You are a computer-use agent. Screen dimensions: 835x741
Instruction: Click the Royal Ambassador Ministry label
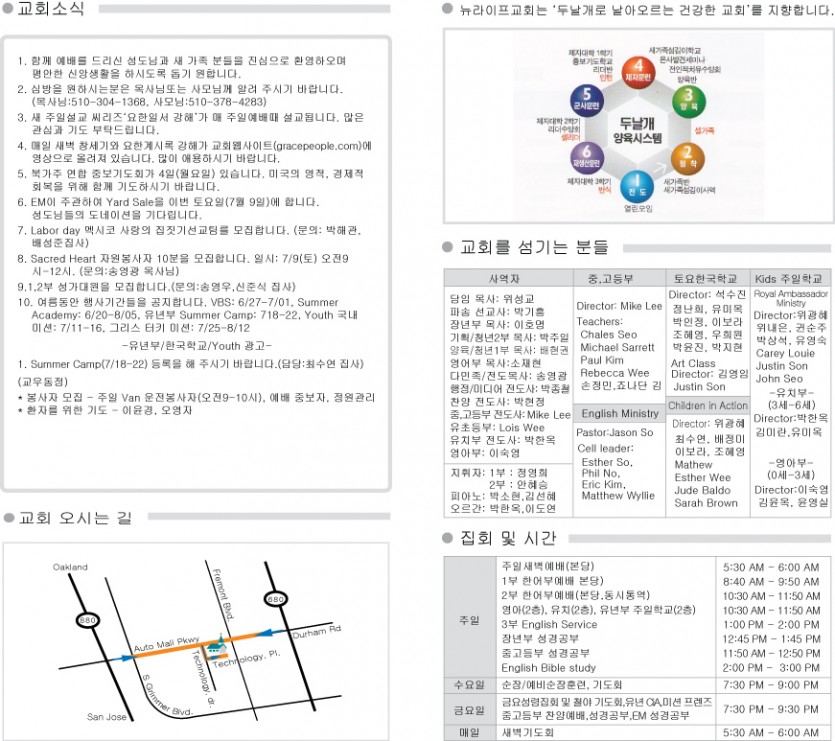(790, 298)
